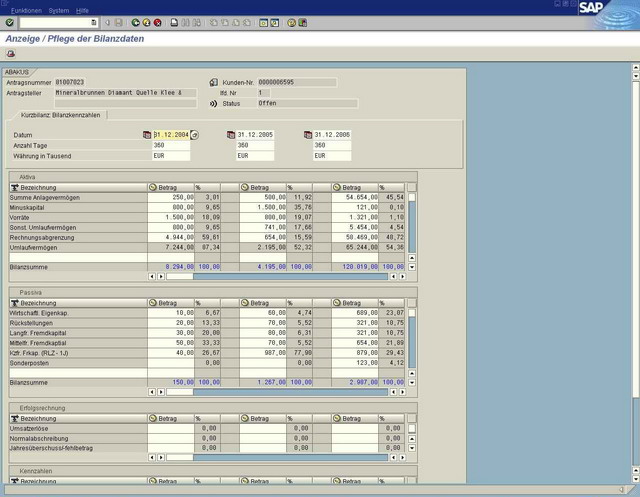This screenshot has width=640, height=497.
Task: Click the yellow Exit icon in toolbar
Action: pyautogui.click(x=147, y=22)
